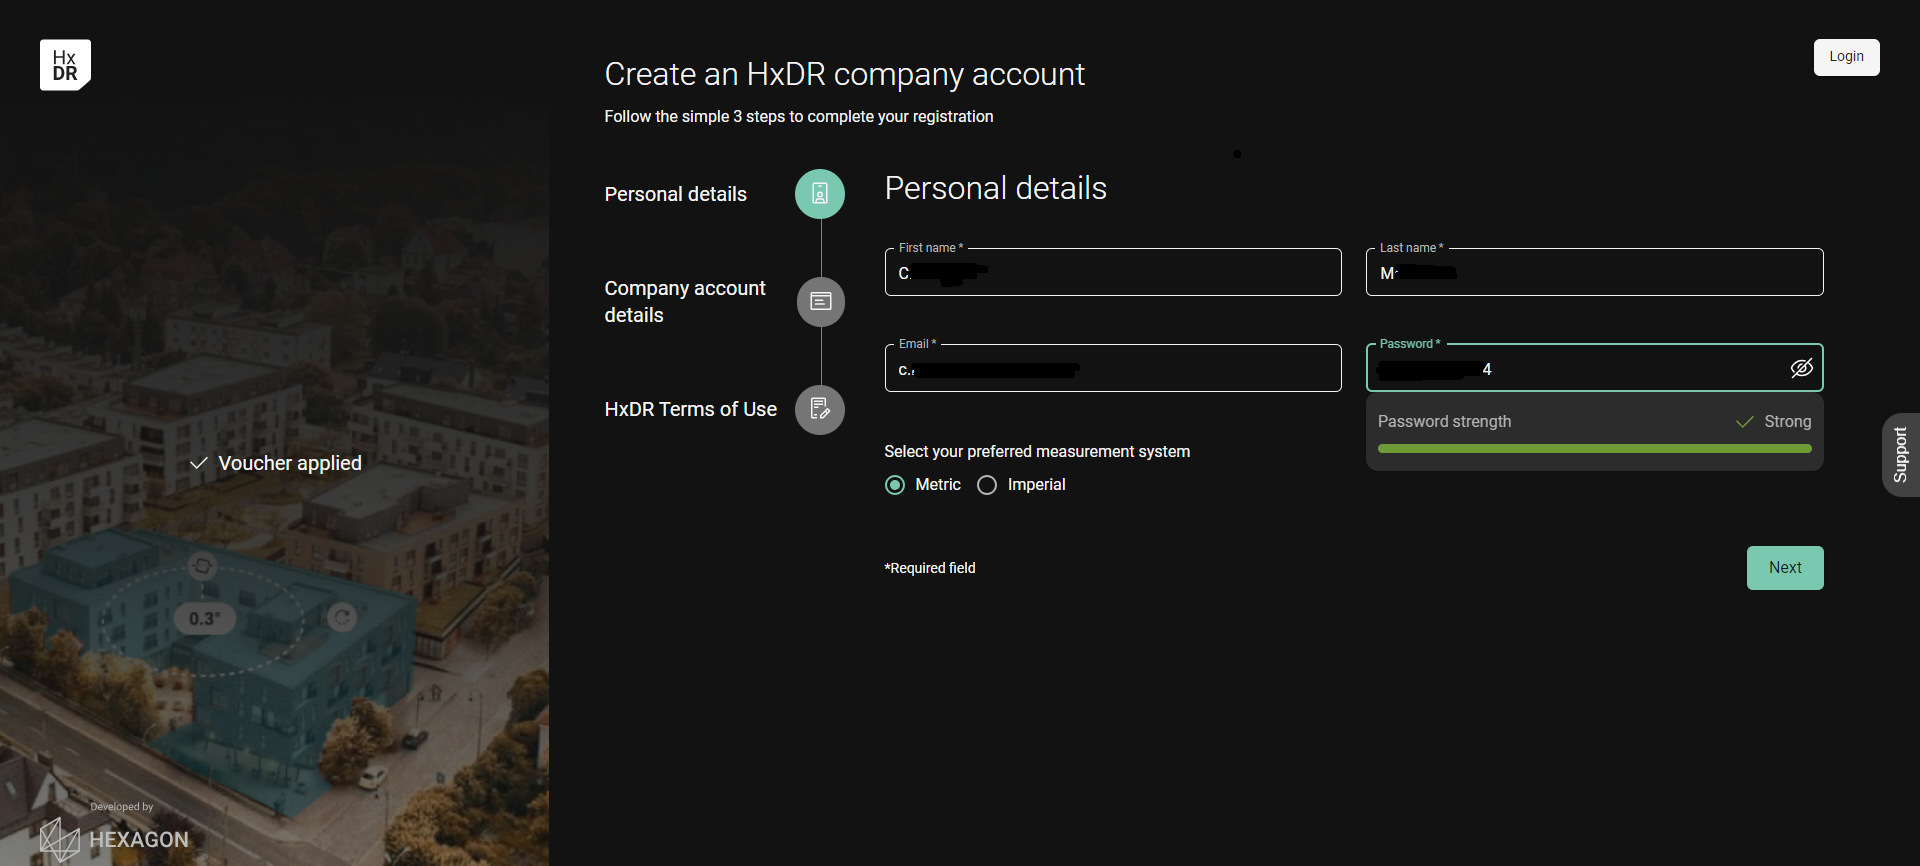Select the Personal details step icon
1920x866 pixels.
[x=820, y=194]
